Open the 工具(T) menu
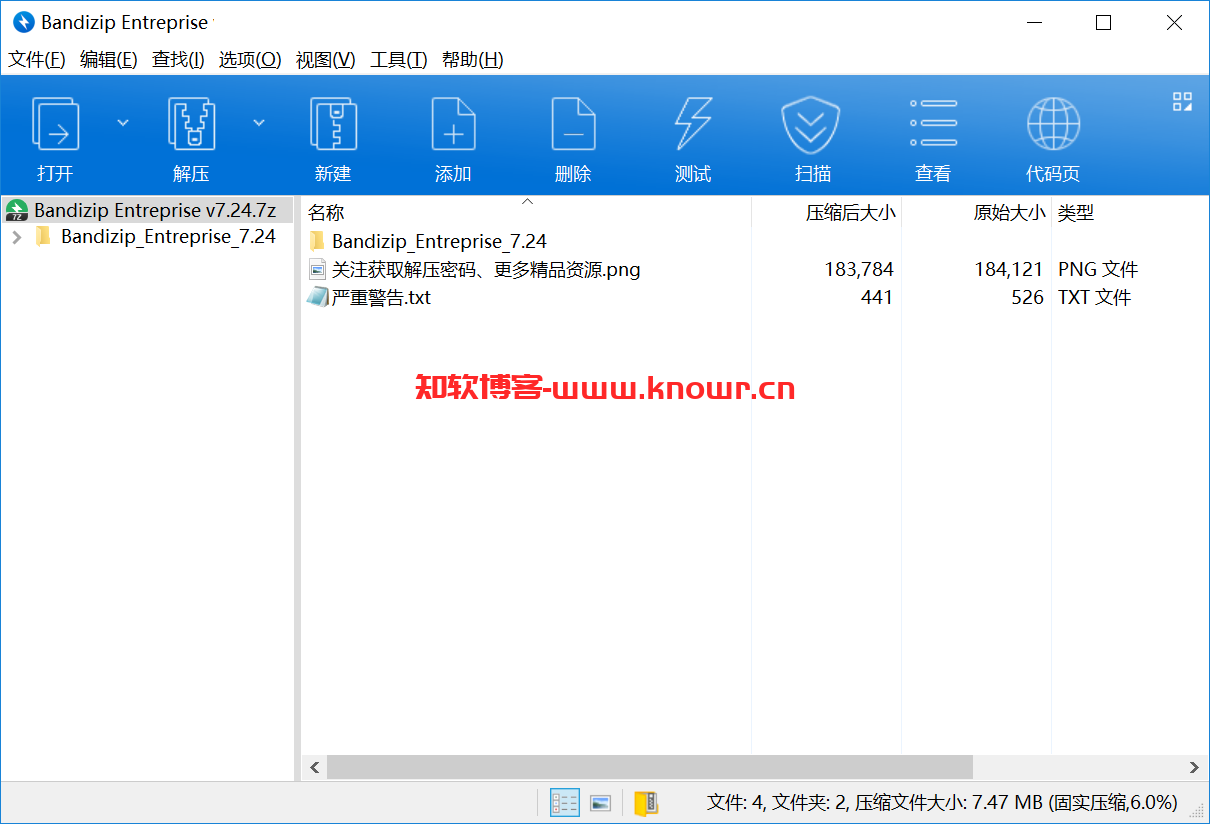The image size is (1210, 824). [x=398, y=60]
